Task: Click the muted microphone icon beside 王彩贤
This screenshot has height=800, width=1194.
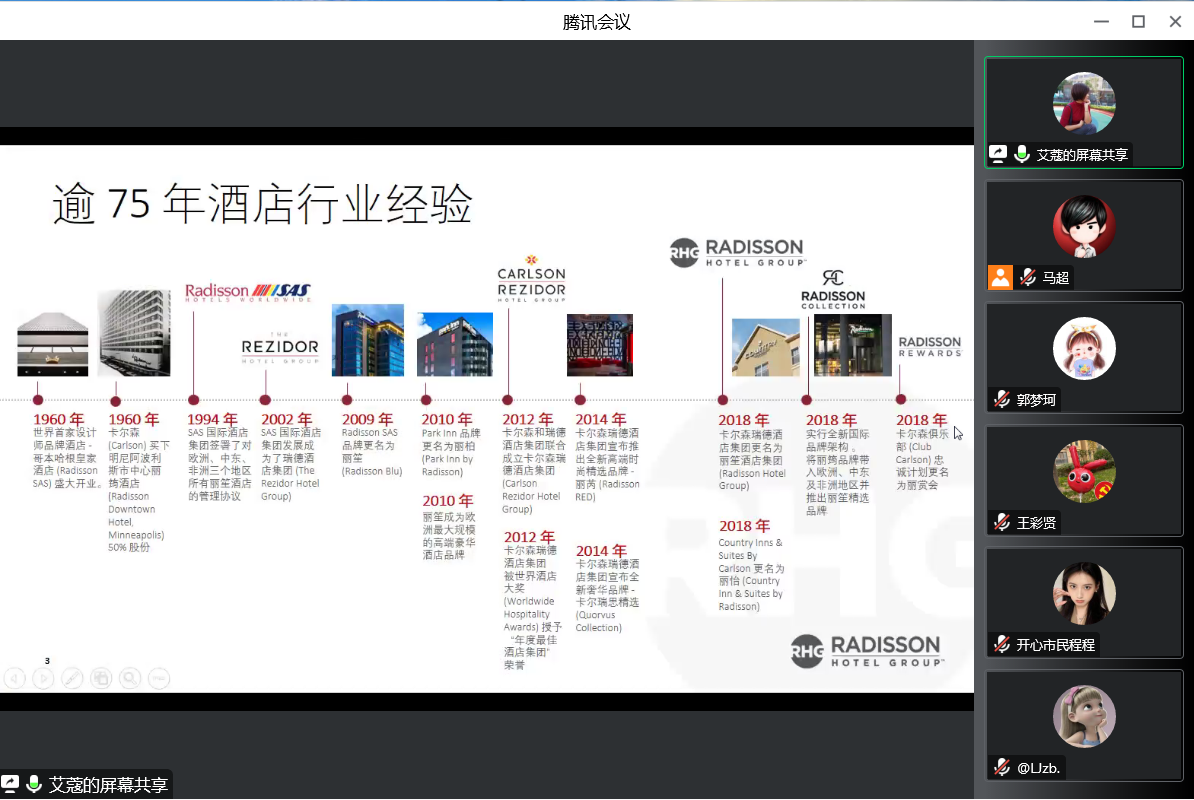Action: coord(1001,522)
